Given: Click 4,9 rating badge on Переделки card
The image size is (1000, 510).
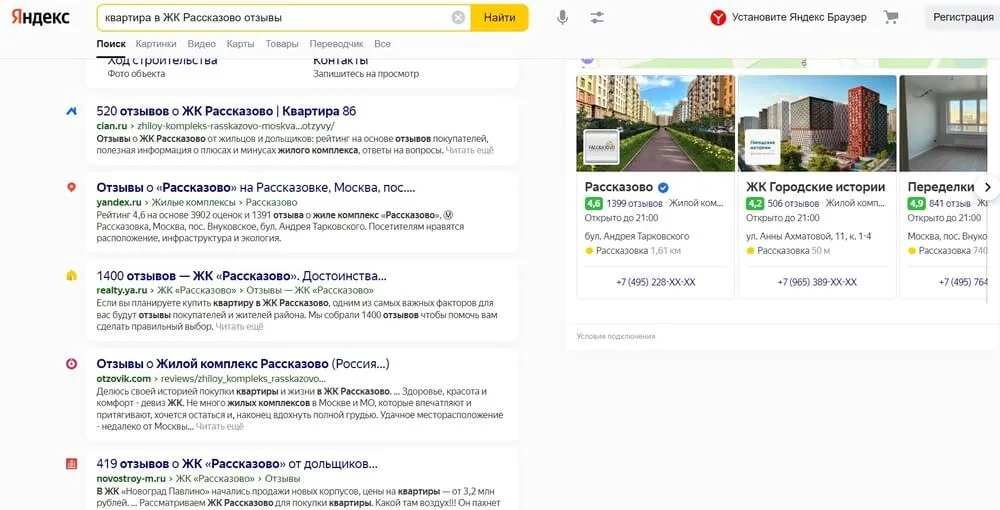Looking at the screenshot, I should [x=916, y=204].
